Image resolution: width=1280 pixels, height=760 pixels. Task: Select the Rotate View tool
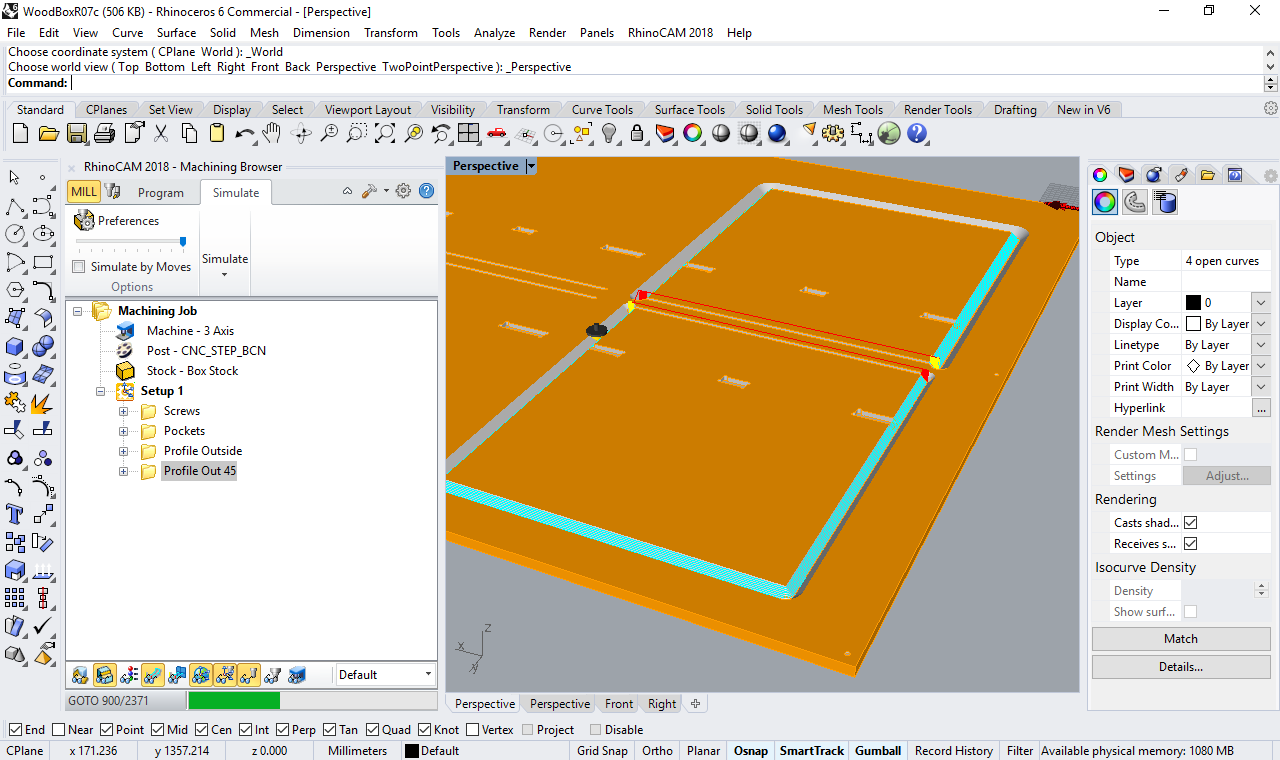coord(301,133)
